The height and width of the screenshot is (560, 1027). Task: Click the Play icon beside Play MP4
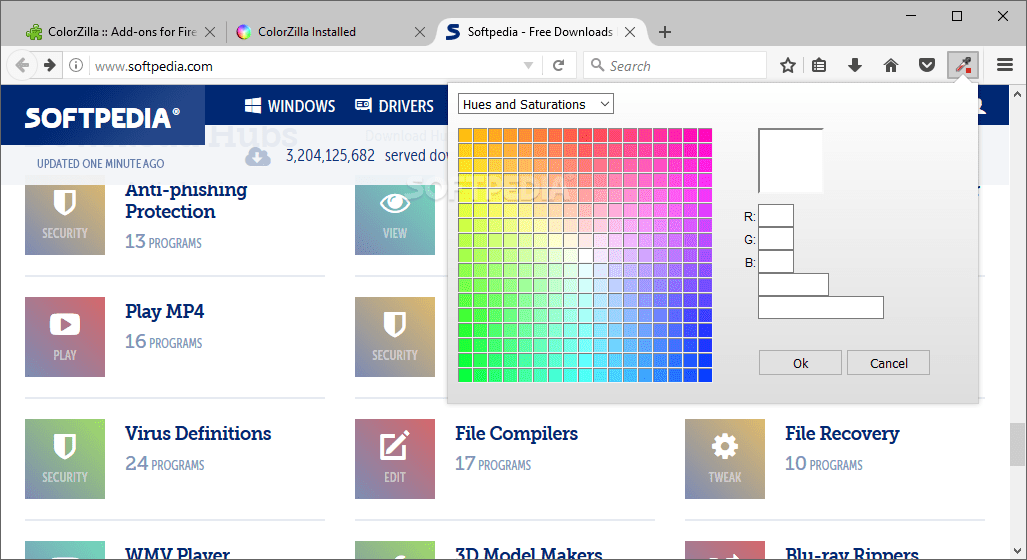coord(65,337)
